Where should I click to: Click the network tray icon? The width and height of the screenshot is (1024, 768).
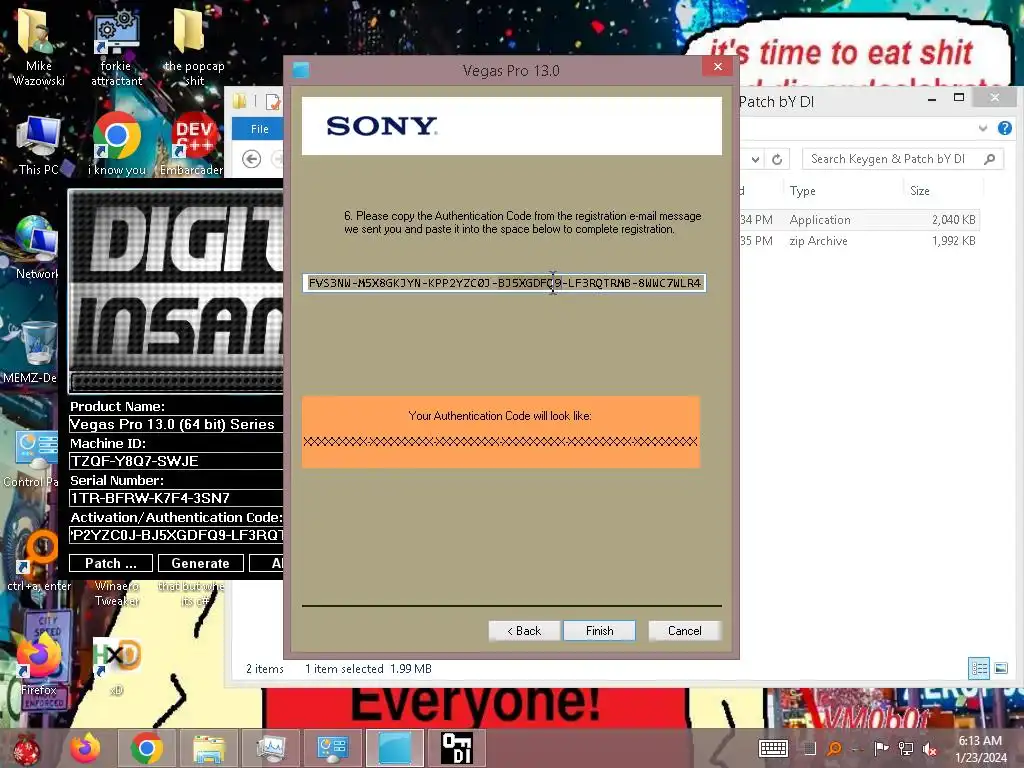pyautogui.click(x=906, y=748)
